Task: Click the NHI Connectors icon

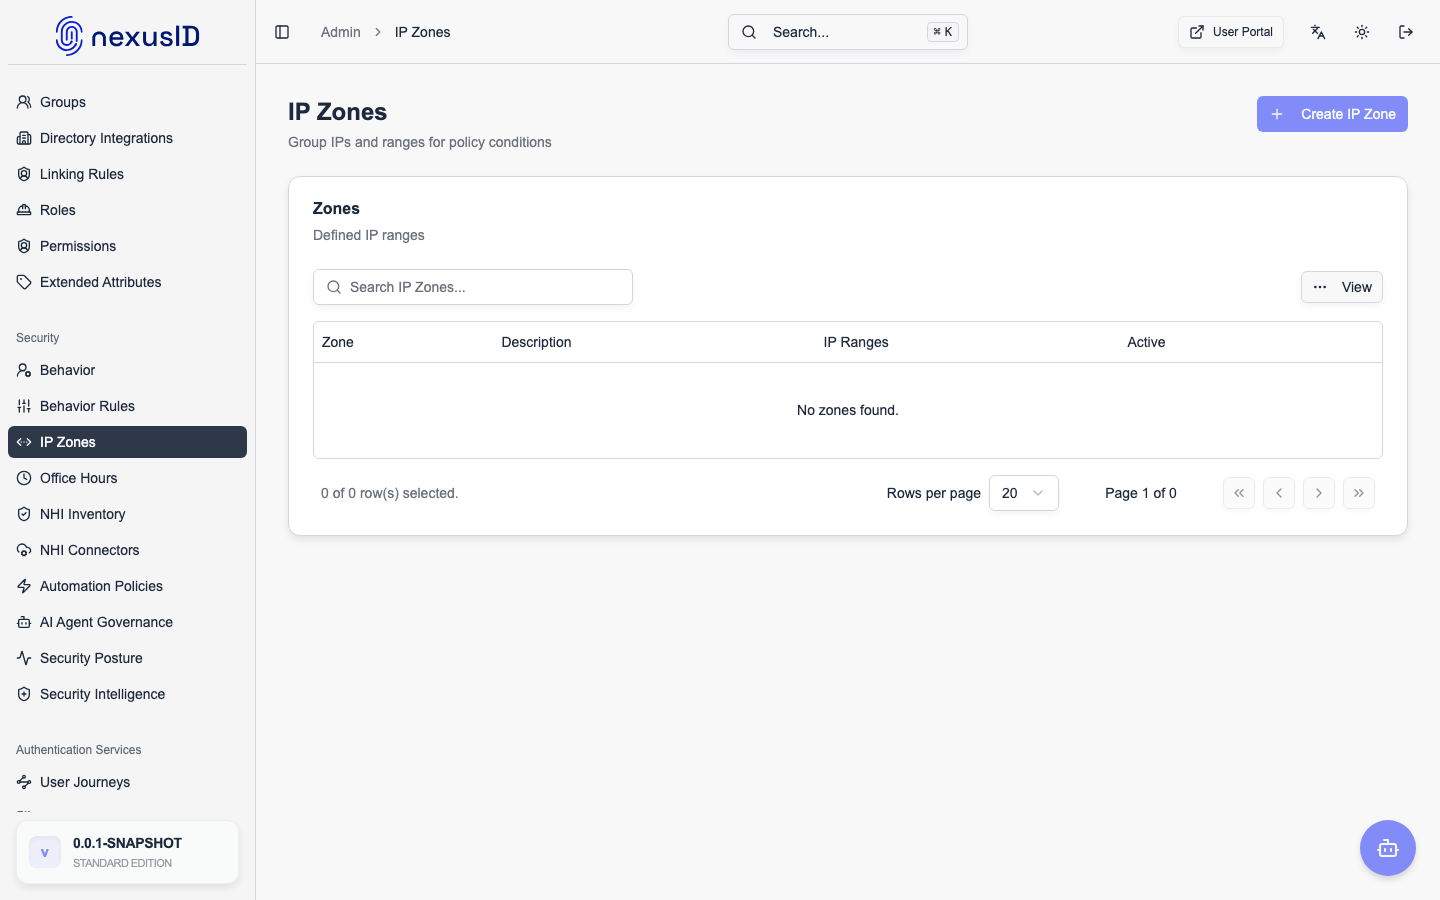Action: point(24,550)
